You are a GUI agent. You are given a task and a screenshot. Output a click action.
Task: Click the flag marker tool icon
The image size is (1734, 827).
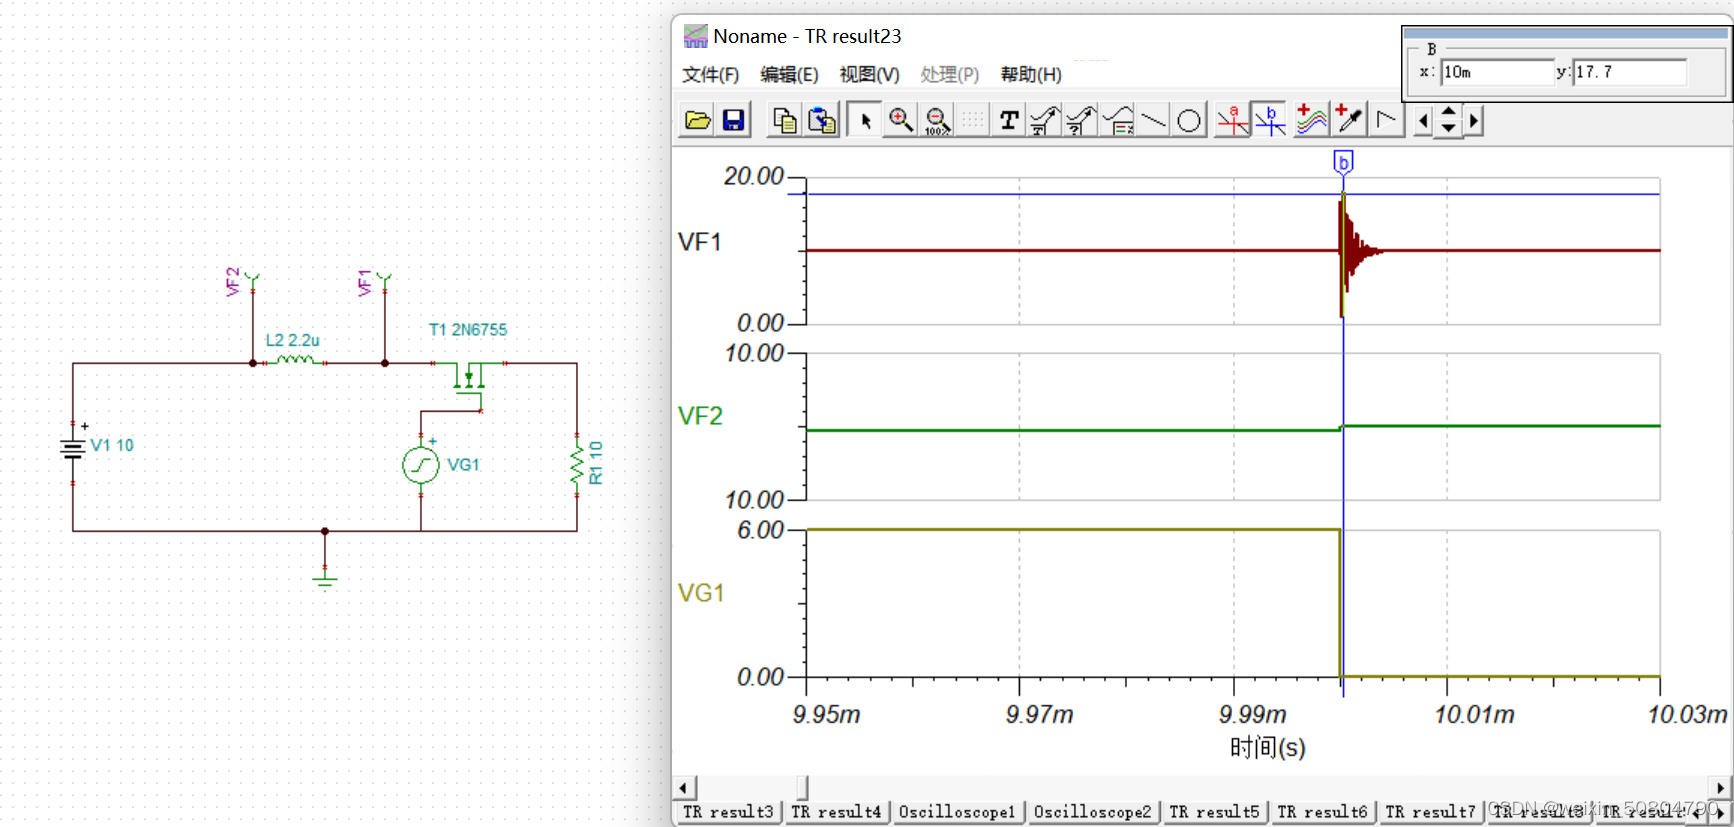point(1386,121)
